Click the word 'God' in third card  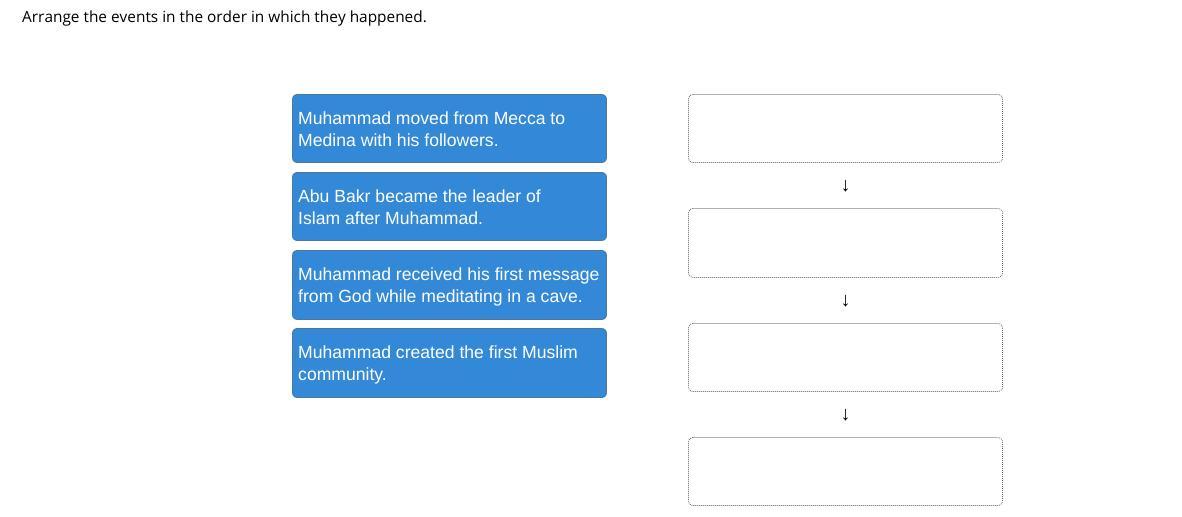click(x=355, y=296)
